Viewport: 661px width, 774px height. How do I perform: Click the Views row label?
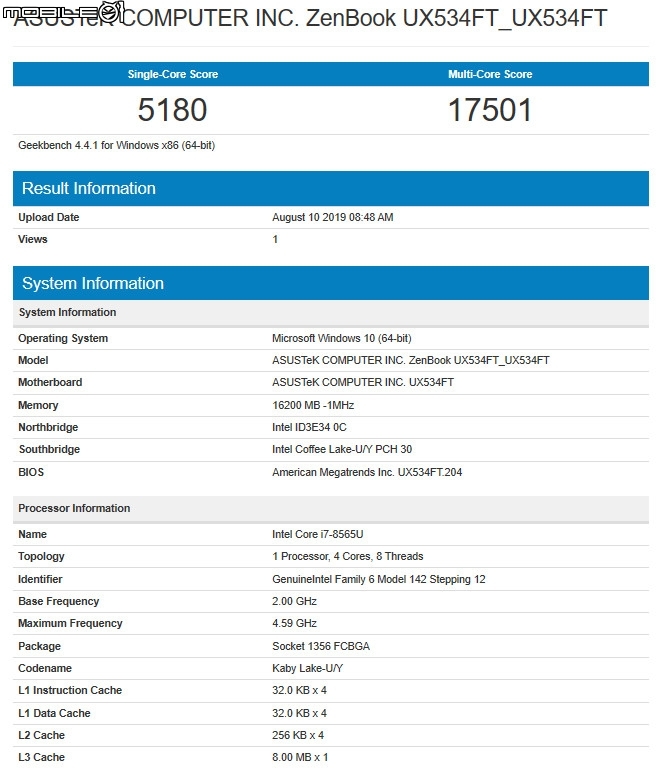(x=33, y=239)
